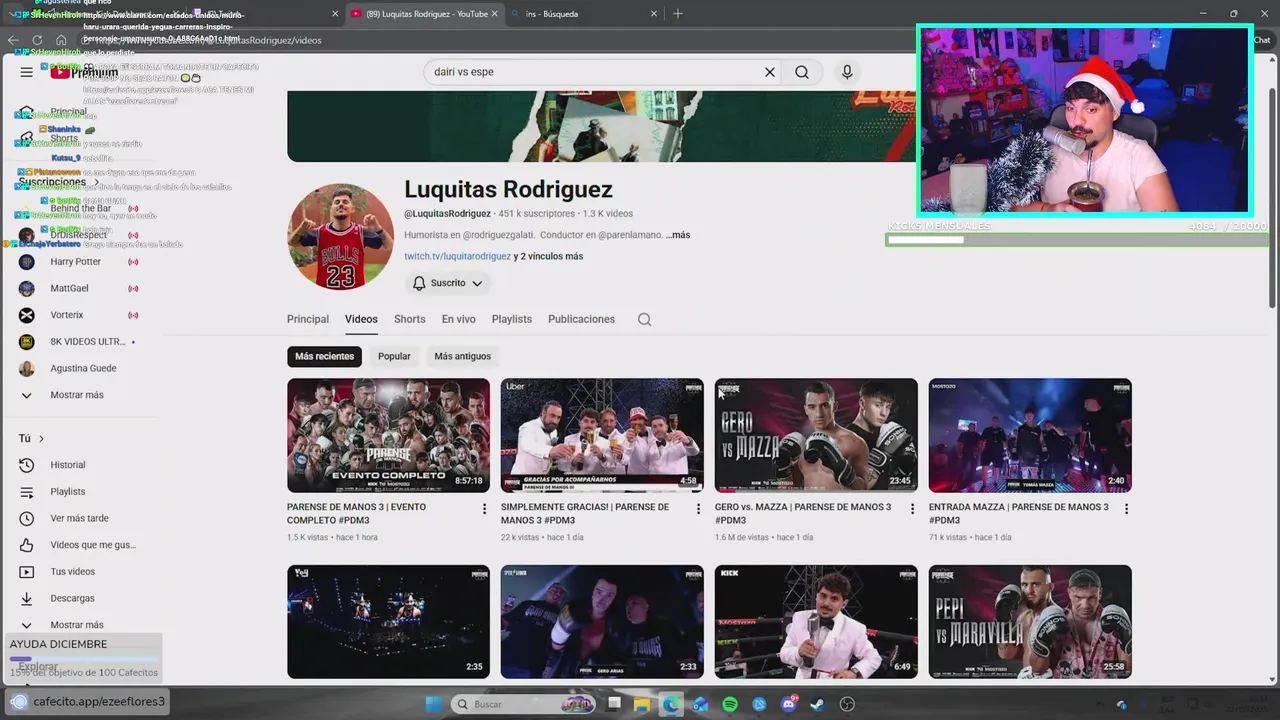This screenshot has height=720, width=1280.
Task: Open the ENTRADA MAZZA 2:40 thumbnail
Action: click(x=1030, y=435)
